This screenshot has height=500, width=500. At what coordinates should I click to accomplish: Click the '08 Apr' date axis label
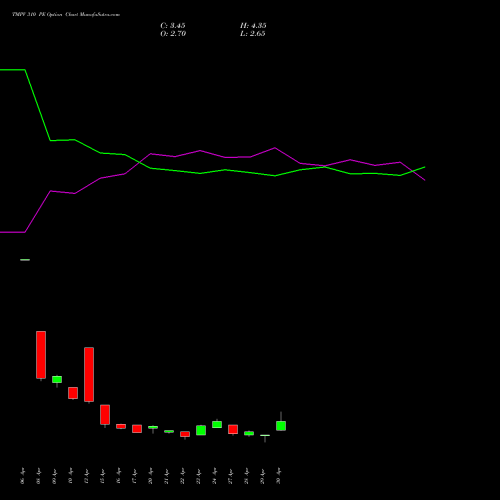pyautogui.click(x=38, y=476)
